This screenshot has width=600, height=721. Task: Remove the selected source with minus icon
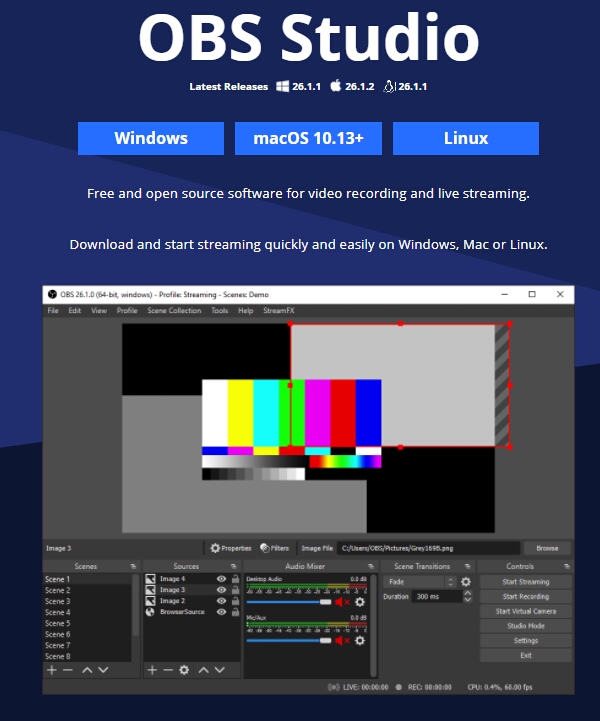pyautogui.click(x=168, y=670)
